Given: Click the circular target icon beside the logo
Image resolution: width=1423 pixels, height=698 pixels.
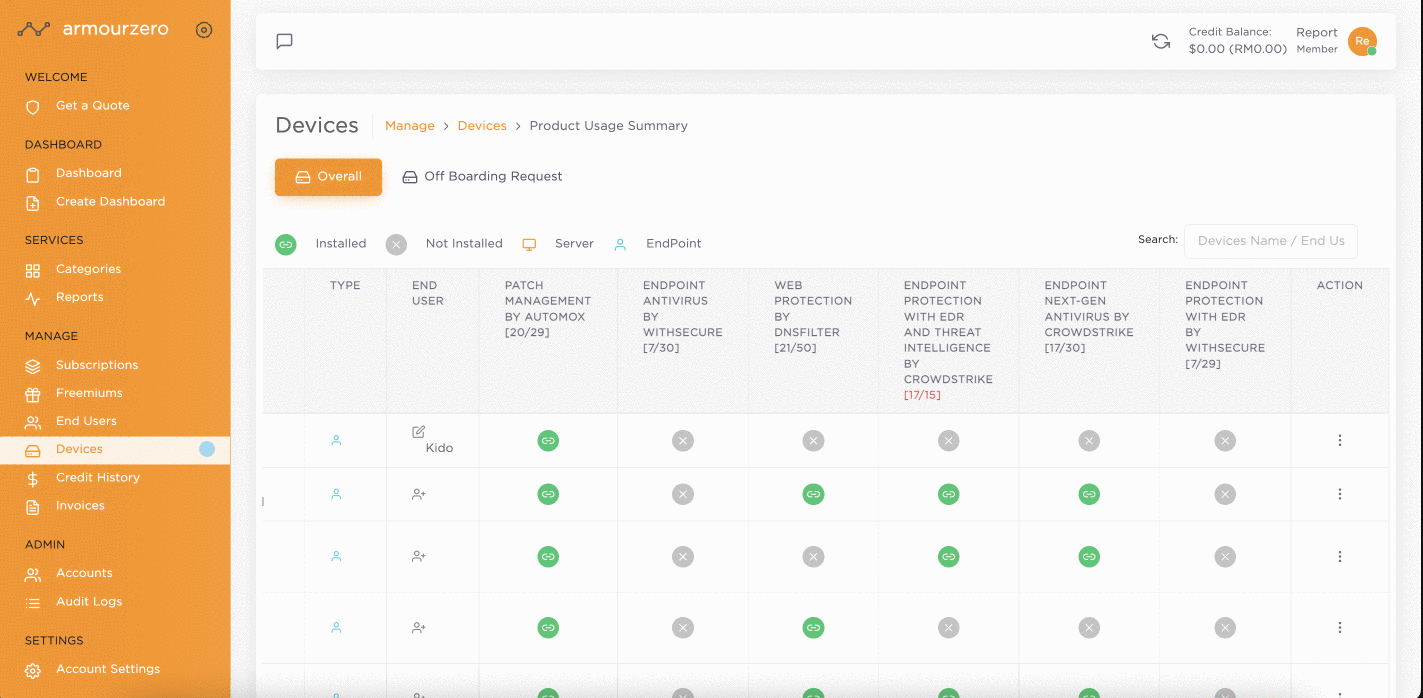Looking at the screenshot, I should coord(204,30).
